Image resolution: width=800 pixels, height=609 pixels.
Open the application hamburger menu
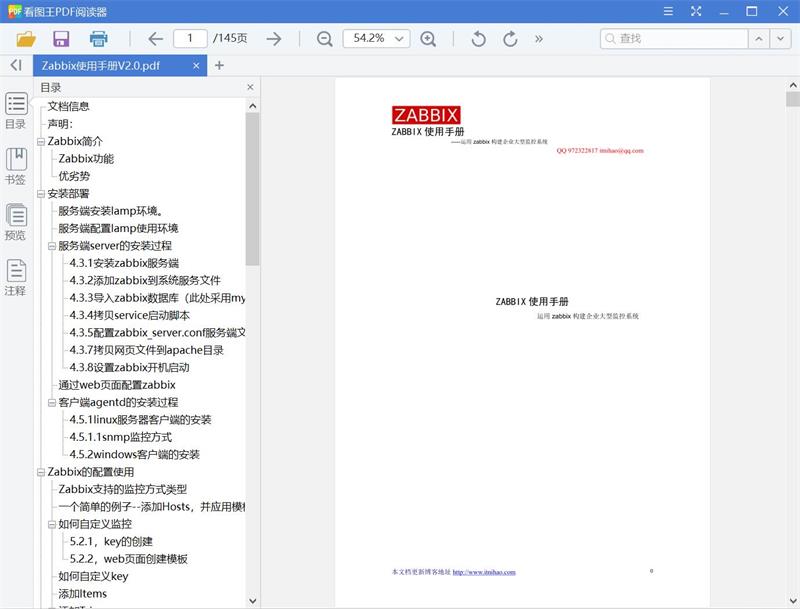[667, 12]
